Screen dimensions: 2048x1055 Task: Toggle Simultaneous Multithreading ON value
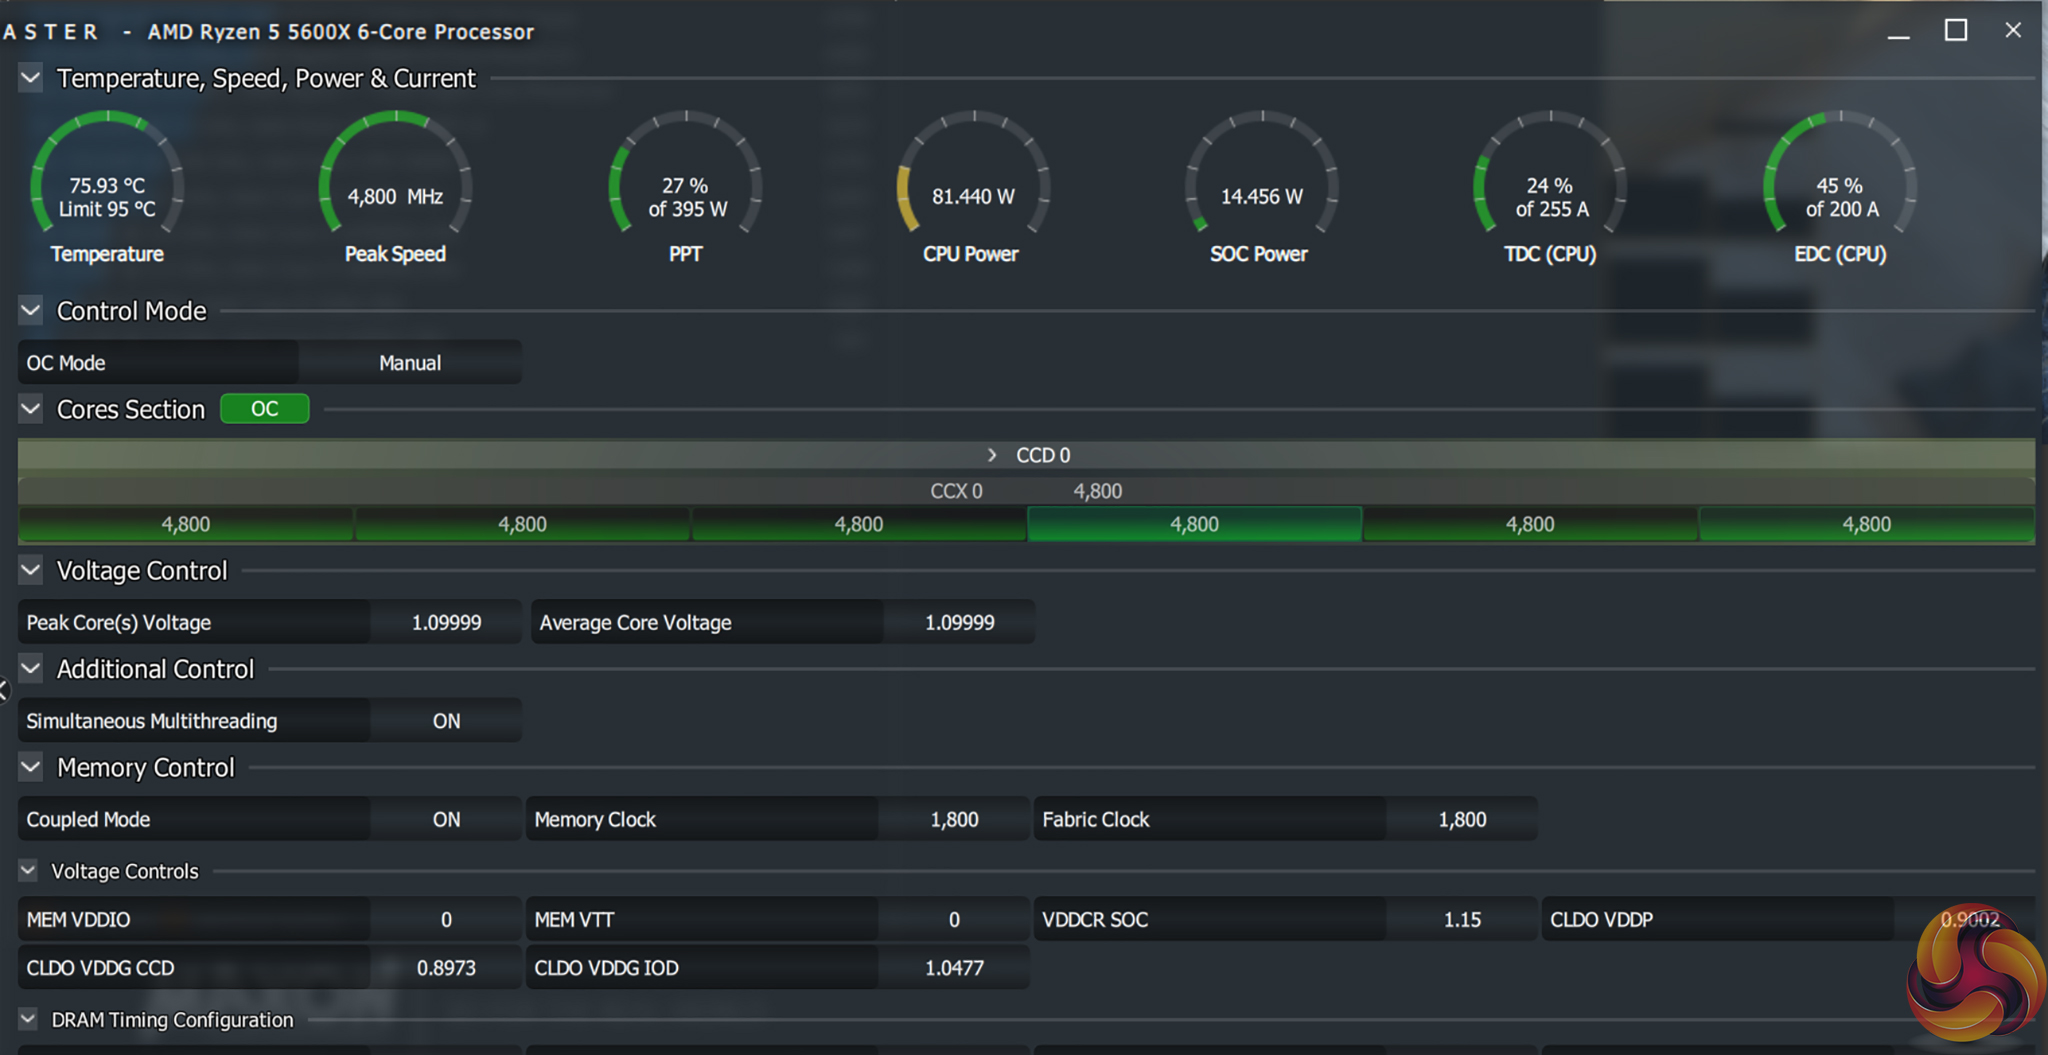(446, 721)
